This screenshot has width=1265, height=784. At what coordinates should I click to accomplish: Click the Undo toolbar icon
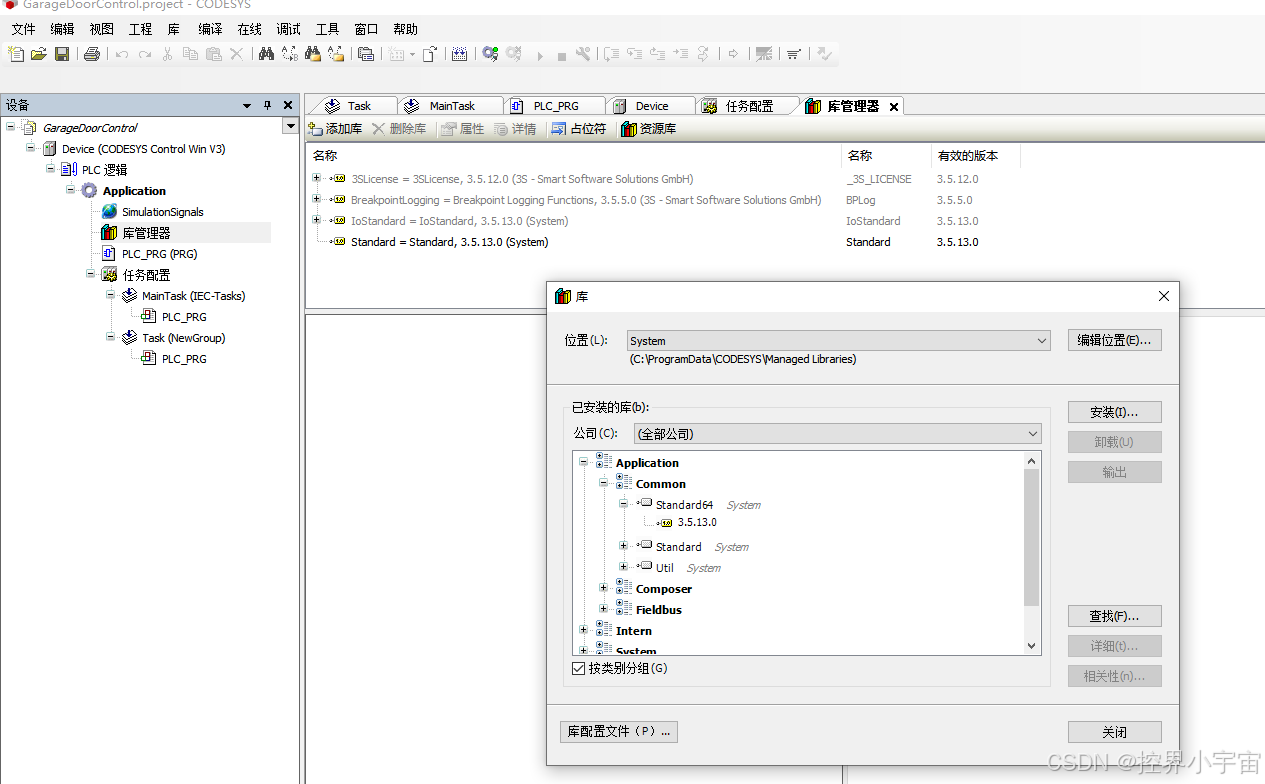tap(122, 54)
